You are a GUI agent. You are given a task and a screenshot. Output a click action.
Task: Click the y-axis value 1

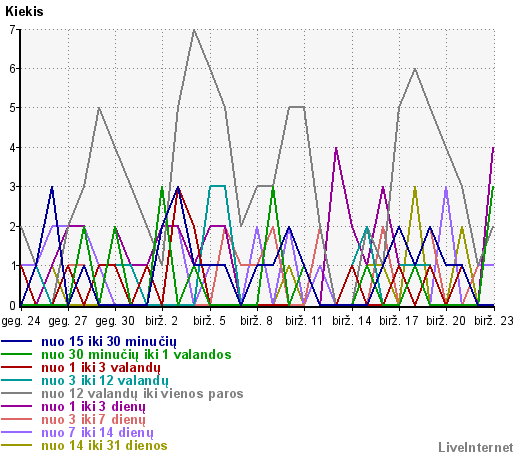tap(13, 266)
